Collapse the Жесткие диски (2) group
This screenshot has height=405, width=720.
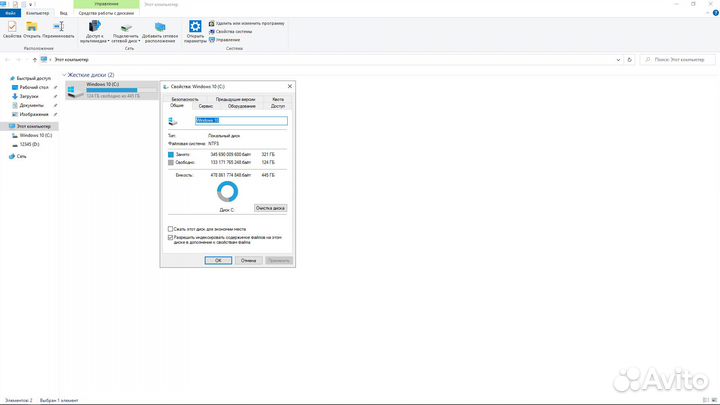64,75
